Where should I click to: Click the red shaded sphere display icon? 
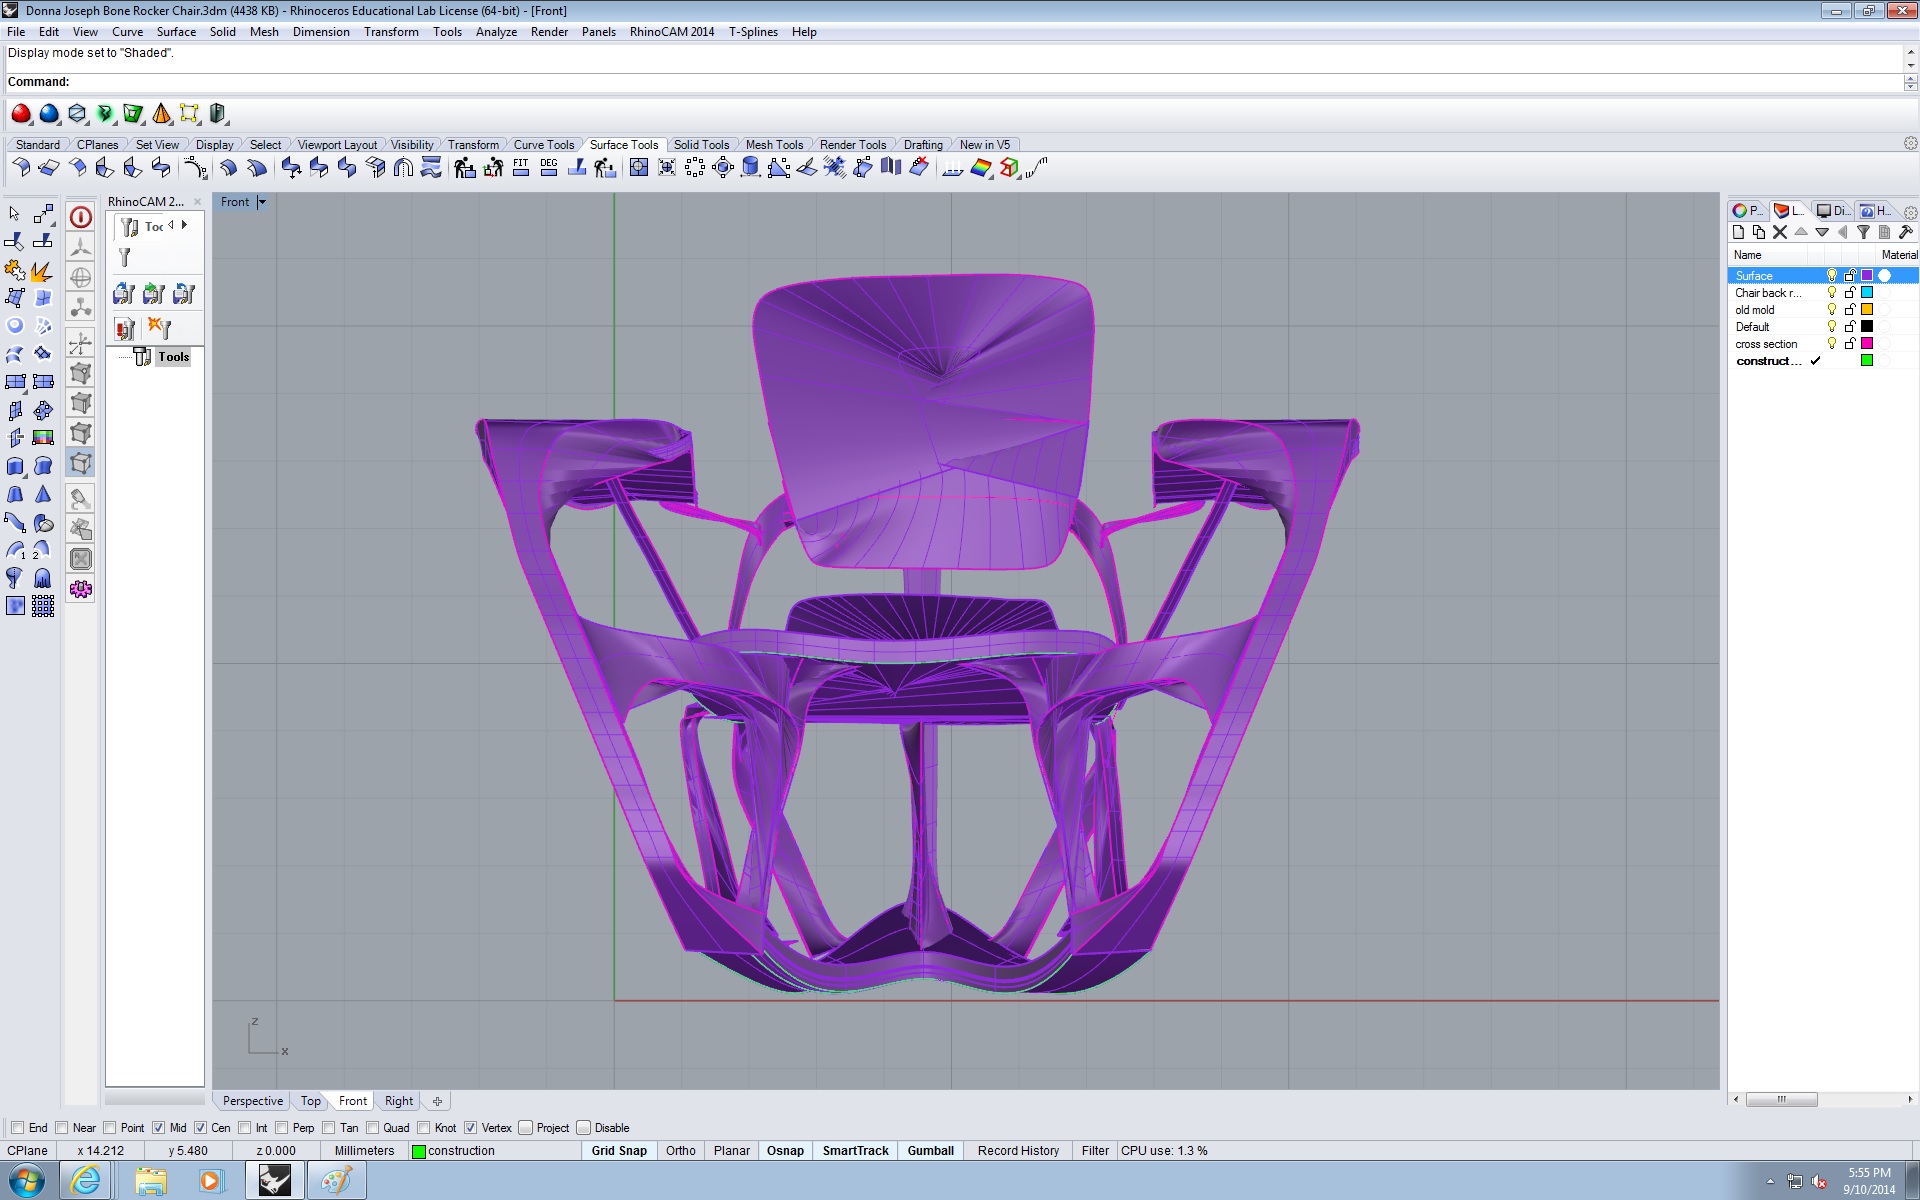pyautogui.click(x=21, y=114)
